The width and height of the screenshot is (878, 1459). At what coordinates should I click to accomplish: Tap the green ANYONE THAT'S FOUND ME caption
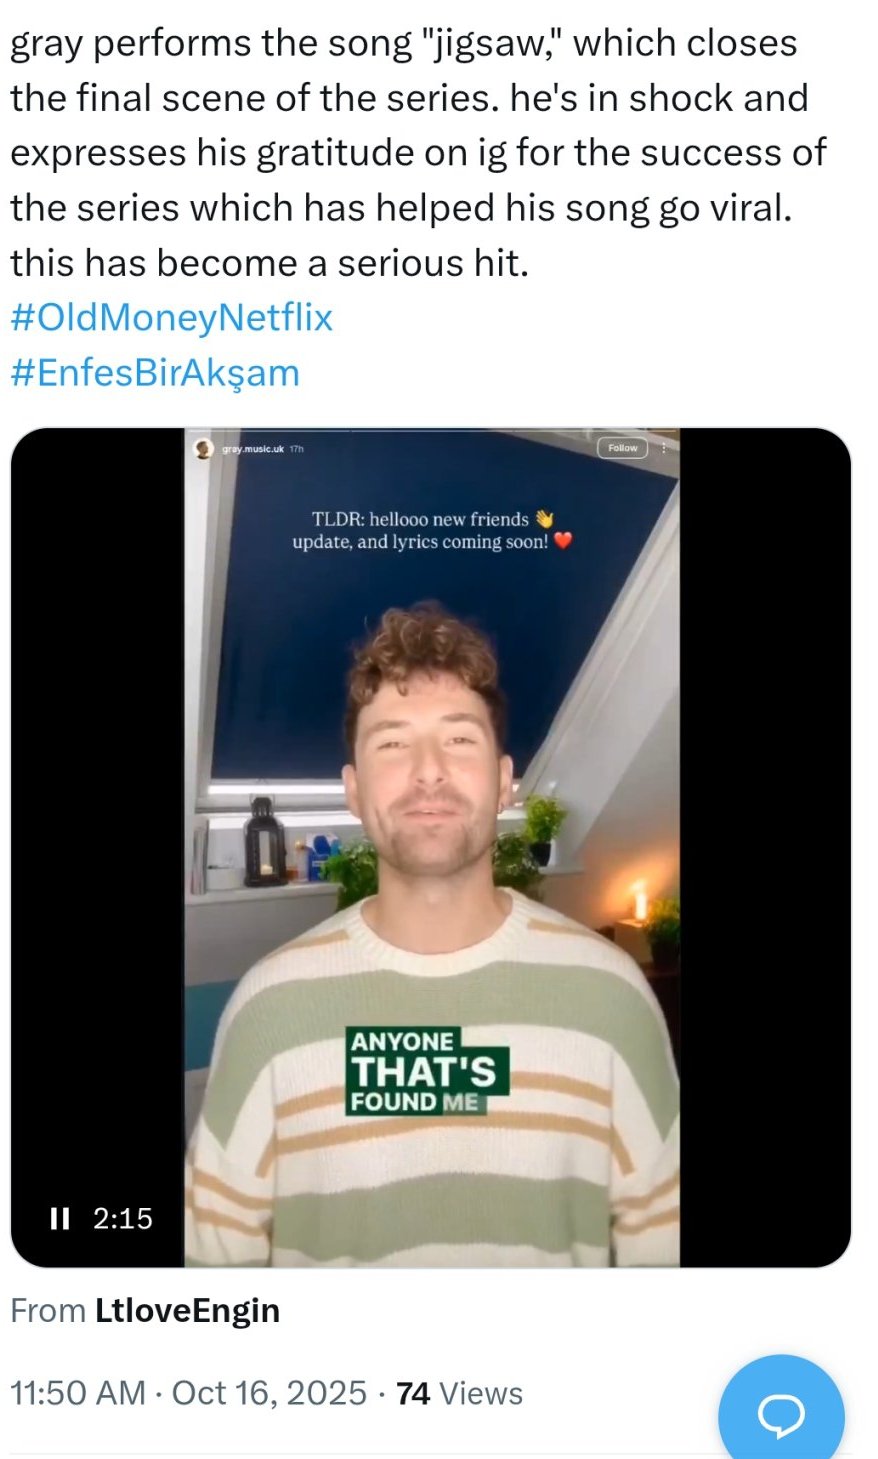427,1071
